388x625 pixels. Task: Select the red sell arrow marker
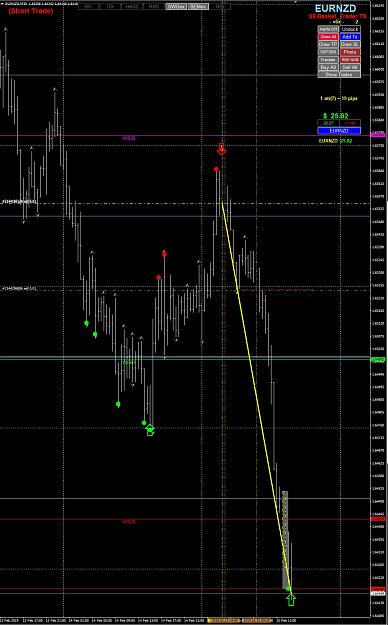point(222,149)
